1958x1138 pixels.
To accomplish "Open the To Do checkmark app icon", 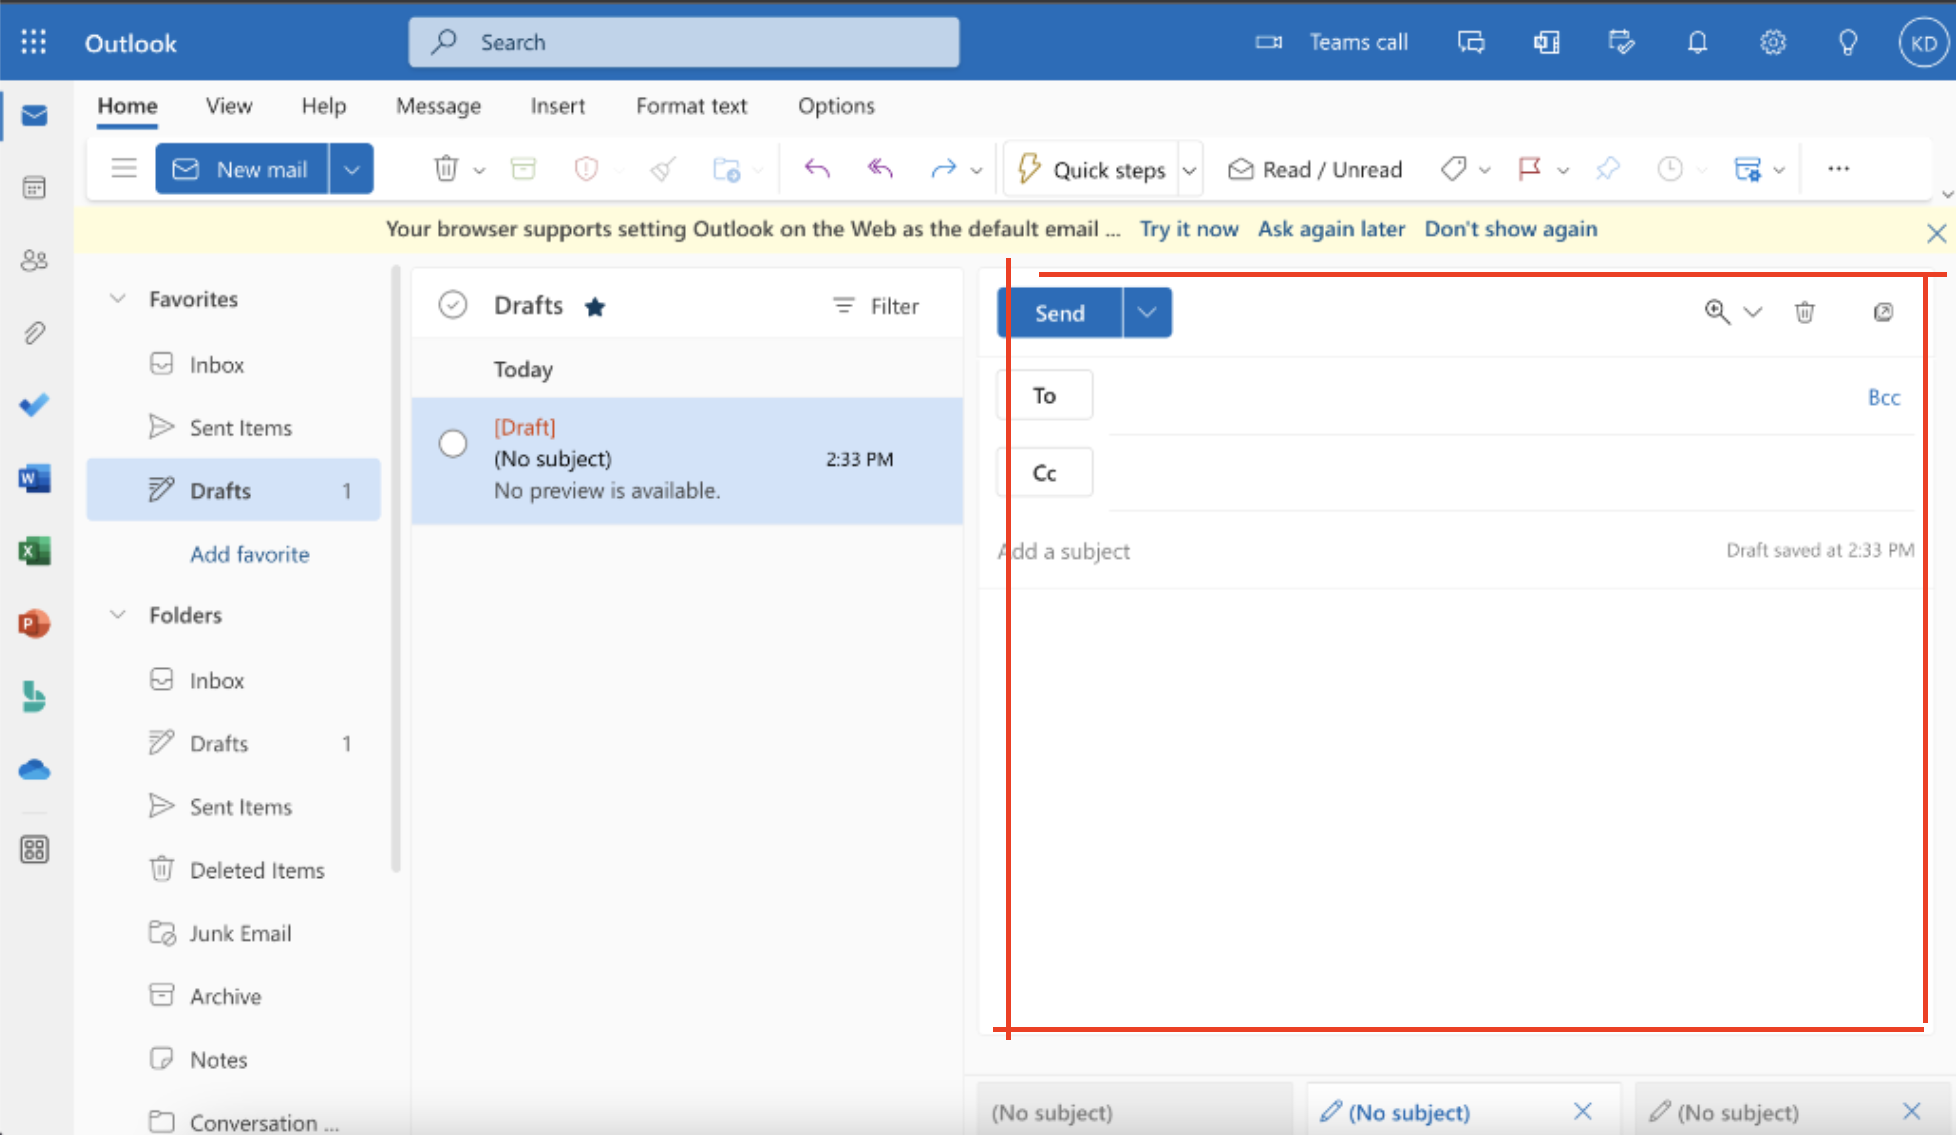I will (34, 405).
